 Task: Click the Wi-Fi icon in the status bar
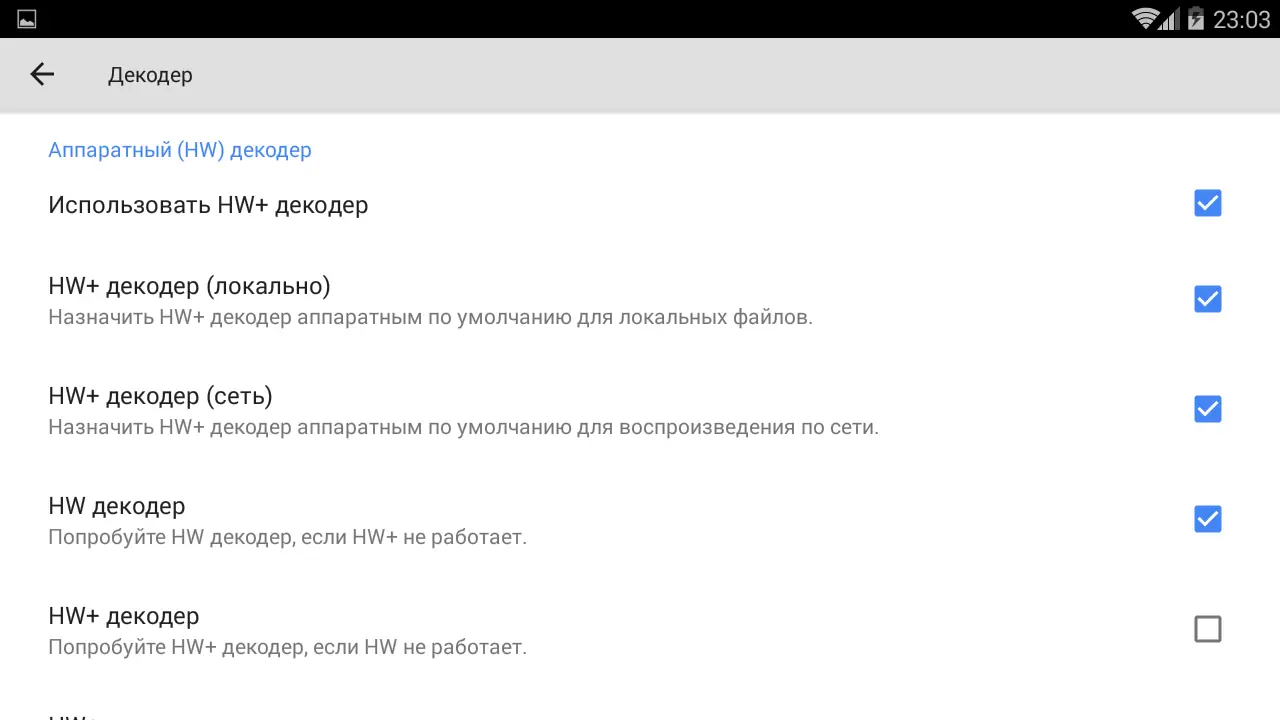click(x=1147, y=18)
